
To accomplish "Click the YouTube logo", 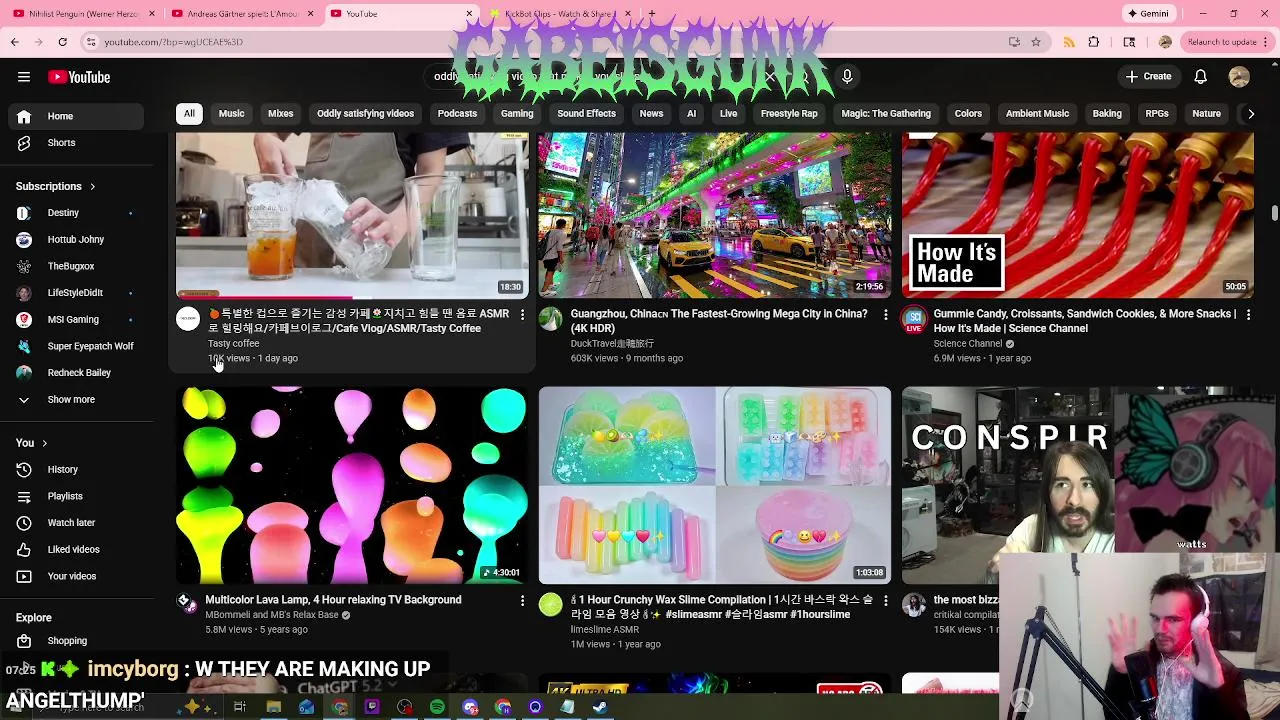I will [78, 77].
